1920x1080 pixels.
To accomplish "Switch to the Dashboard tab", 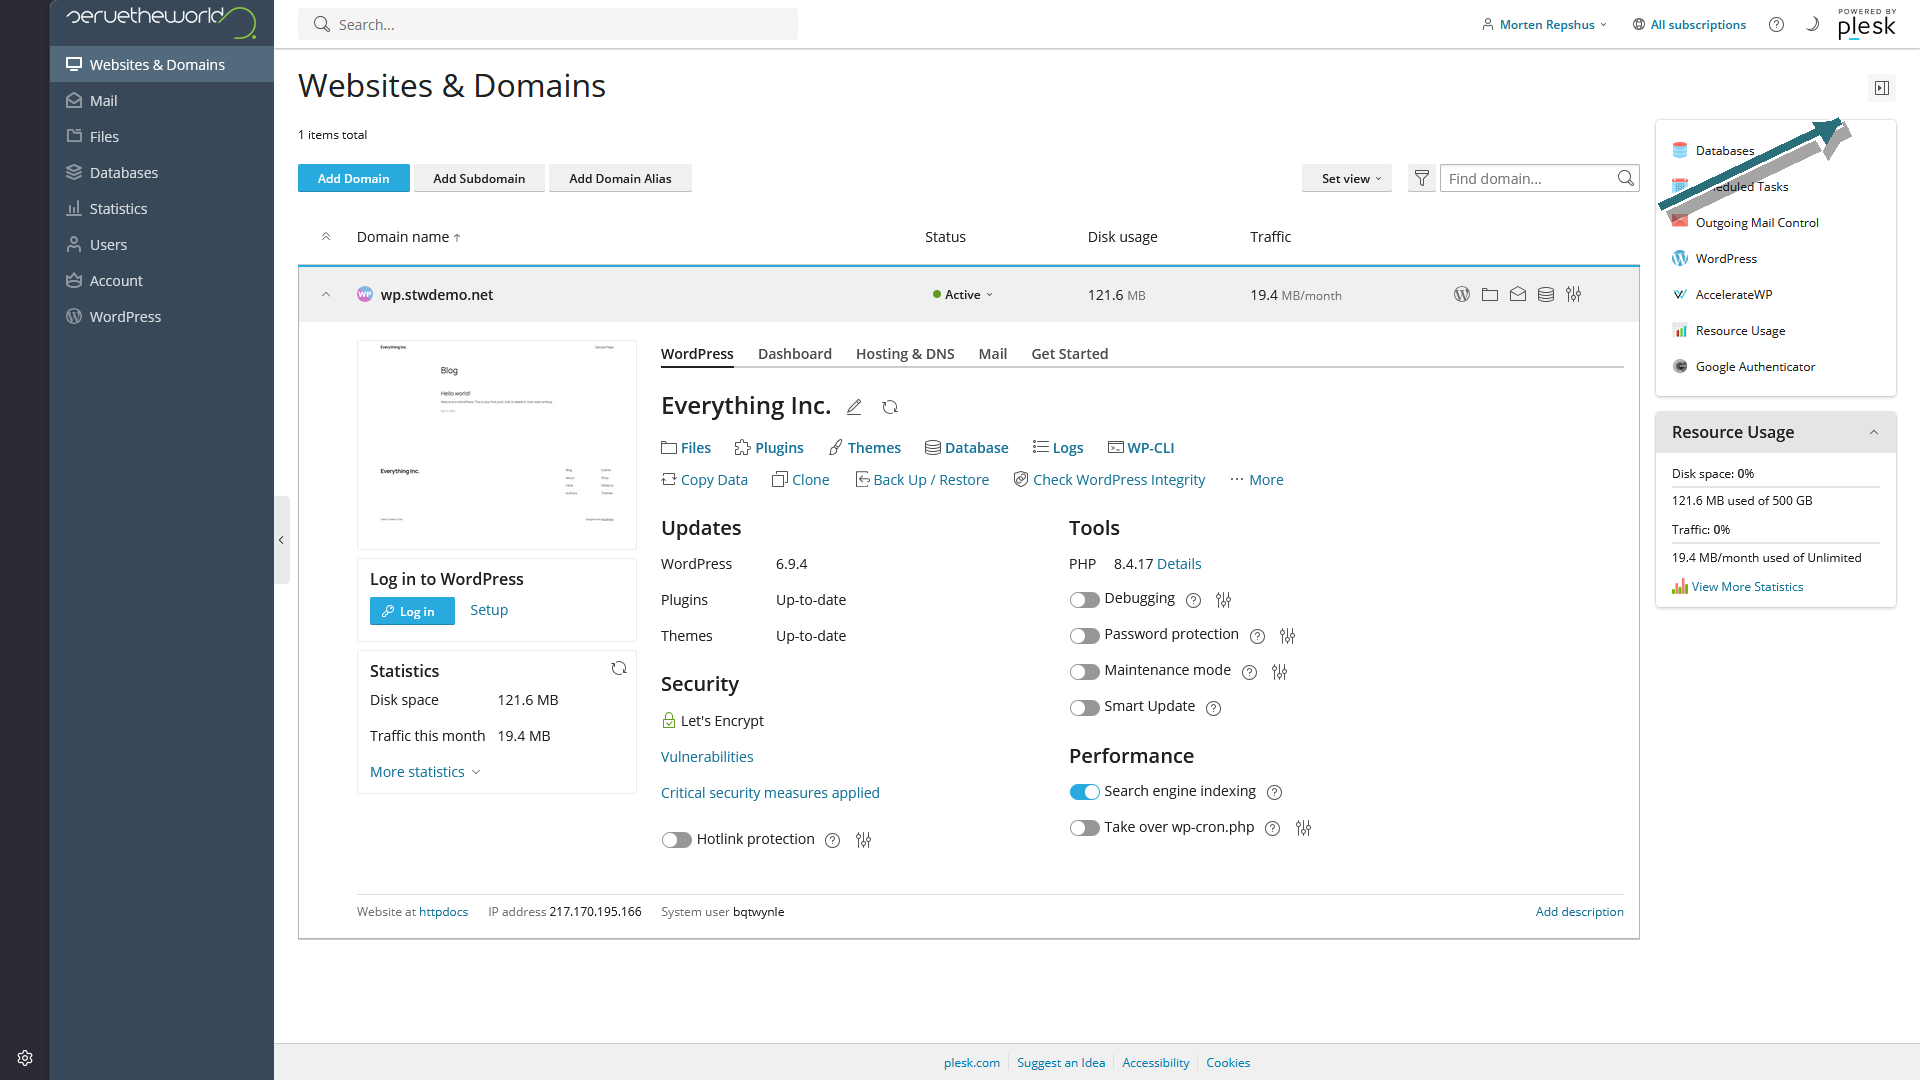I will (x=795, y=354).
